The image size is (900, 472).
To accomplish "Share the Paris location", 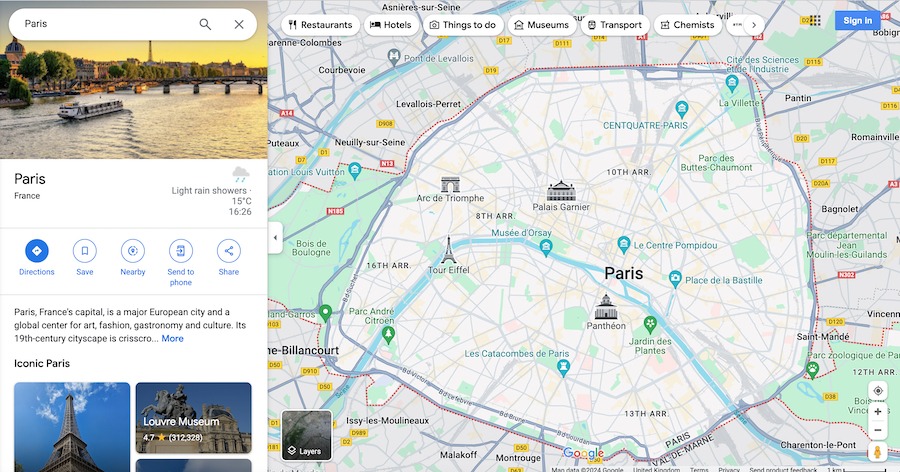I will pos(228,258).
